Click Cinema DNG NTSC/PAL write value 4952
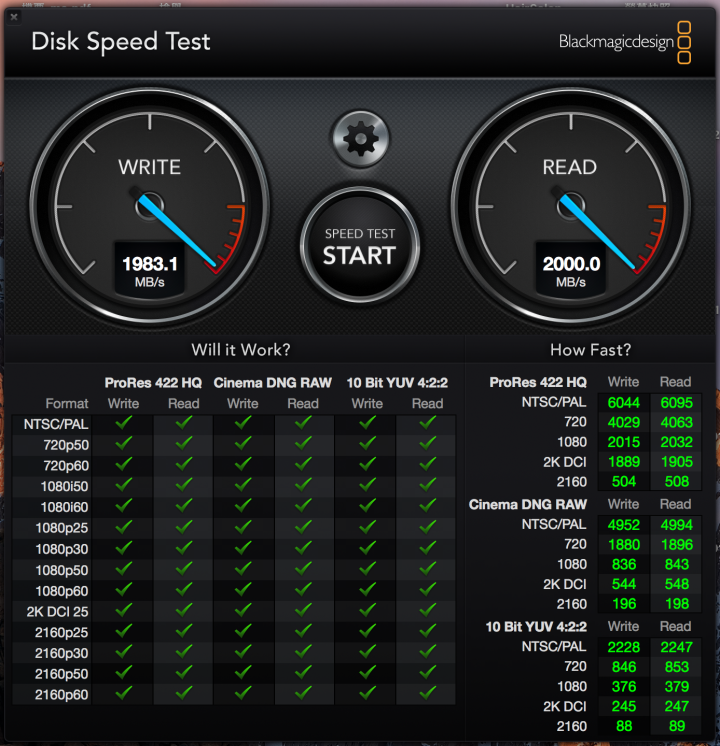 [x=623, y=525]
